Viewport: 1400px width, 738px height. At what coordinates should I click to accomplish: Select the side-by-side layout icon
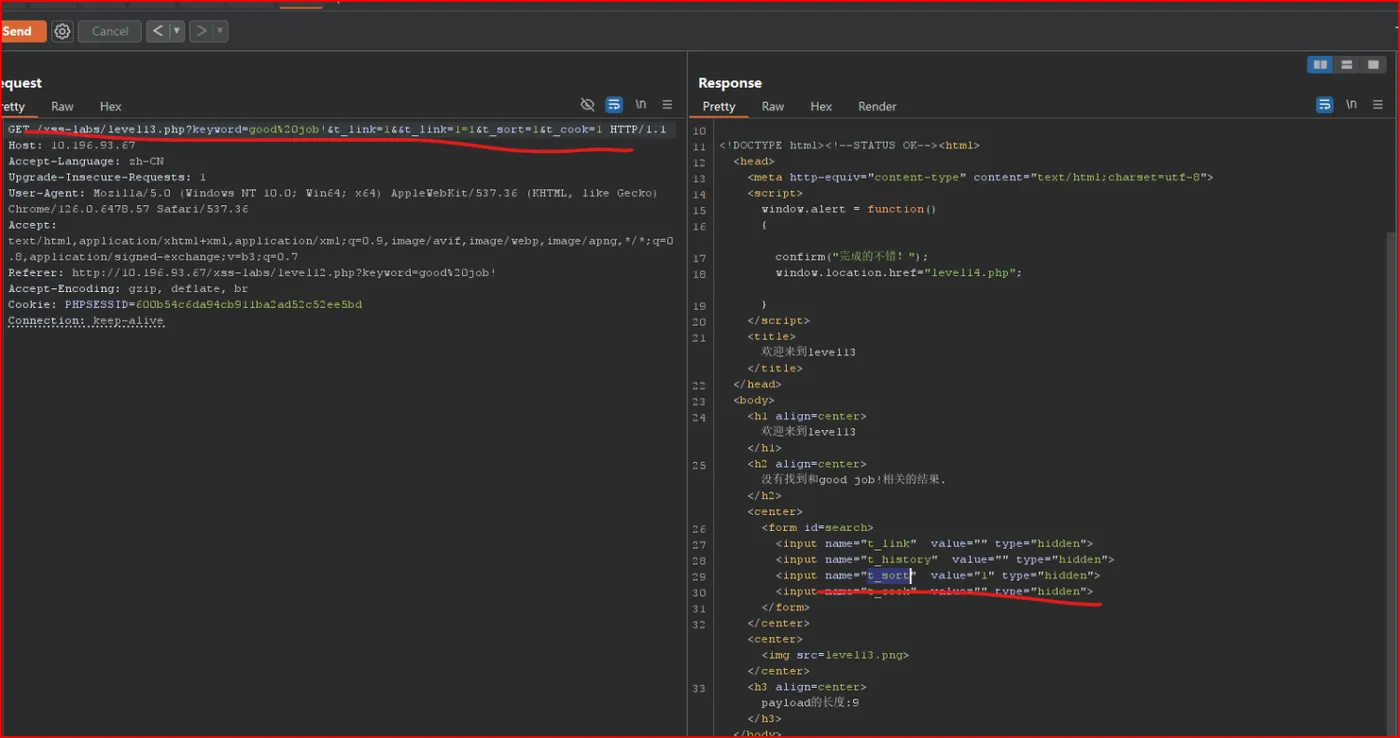click(x=1321, y=65)
